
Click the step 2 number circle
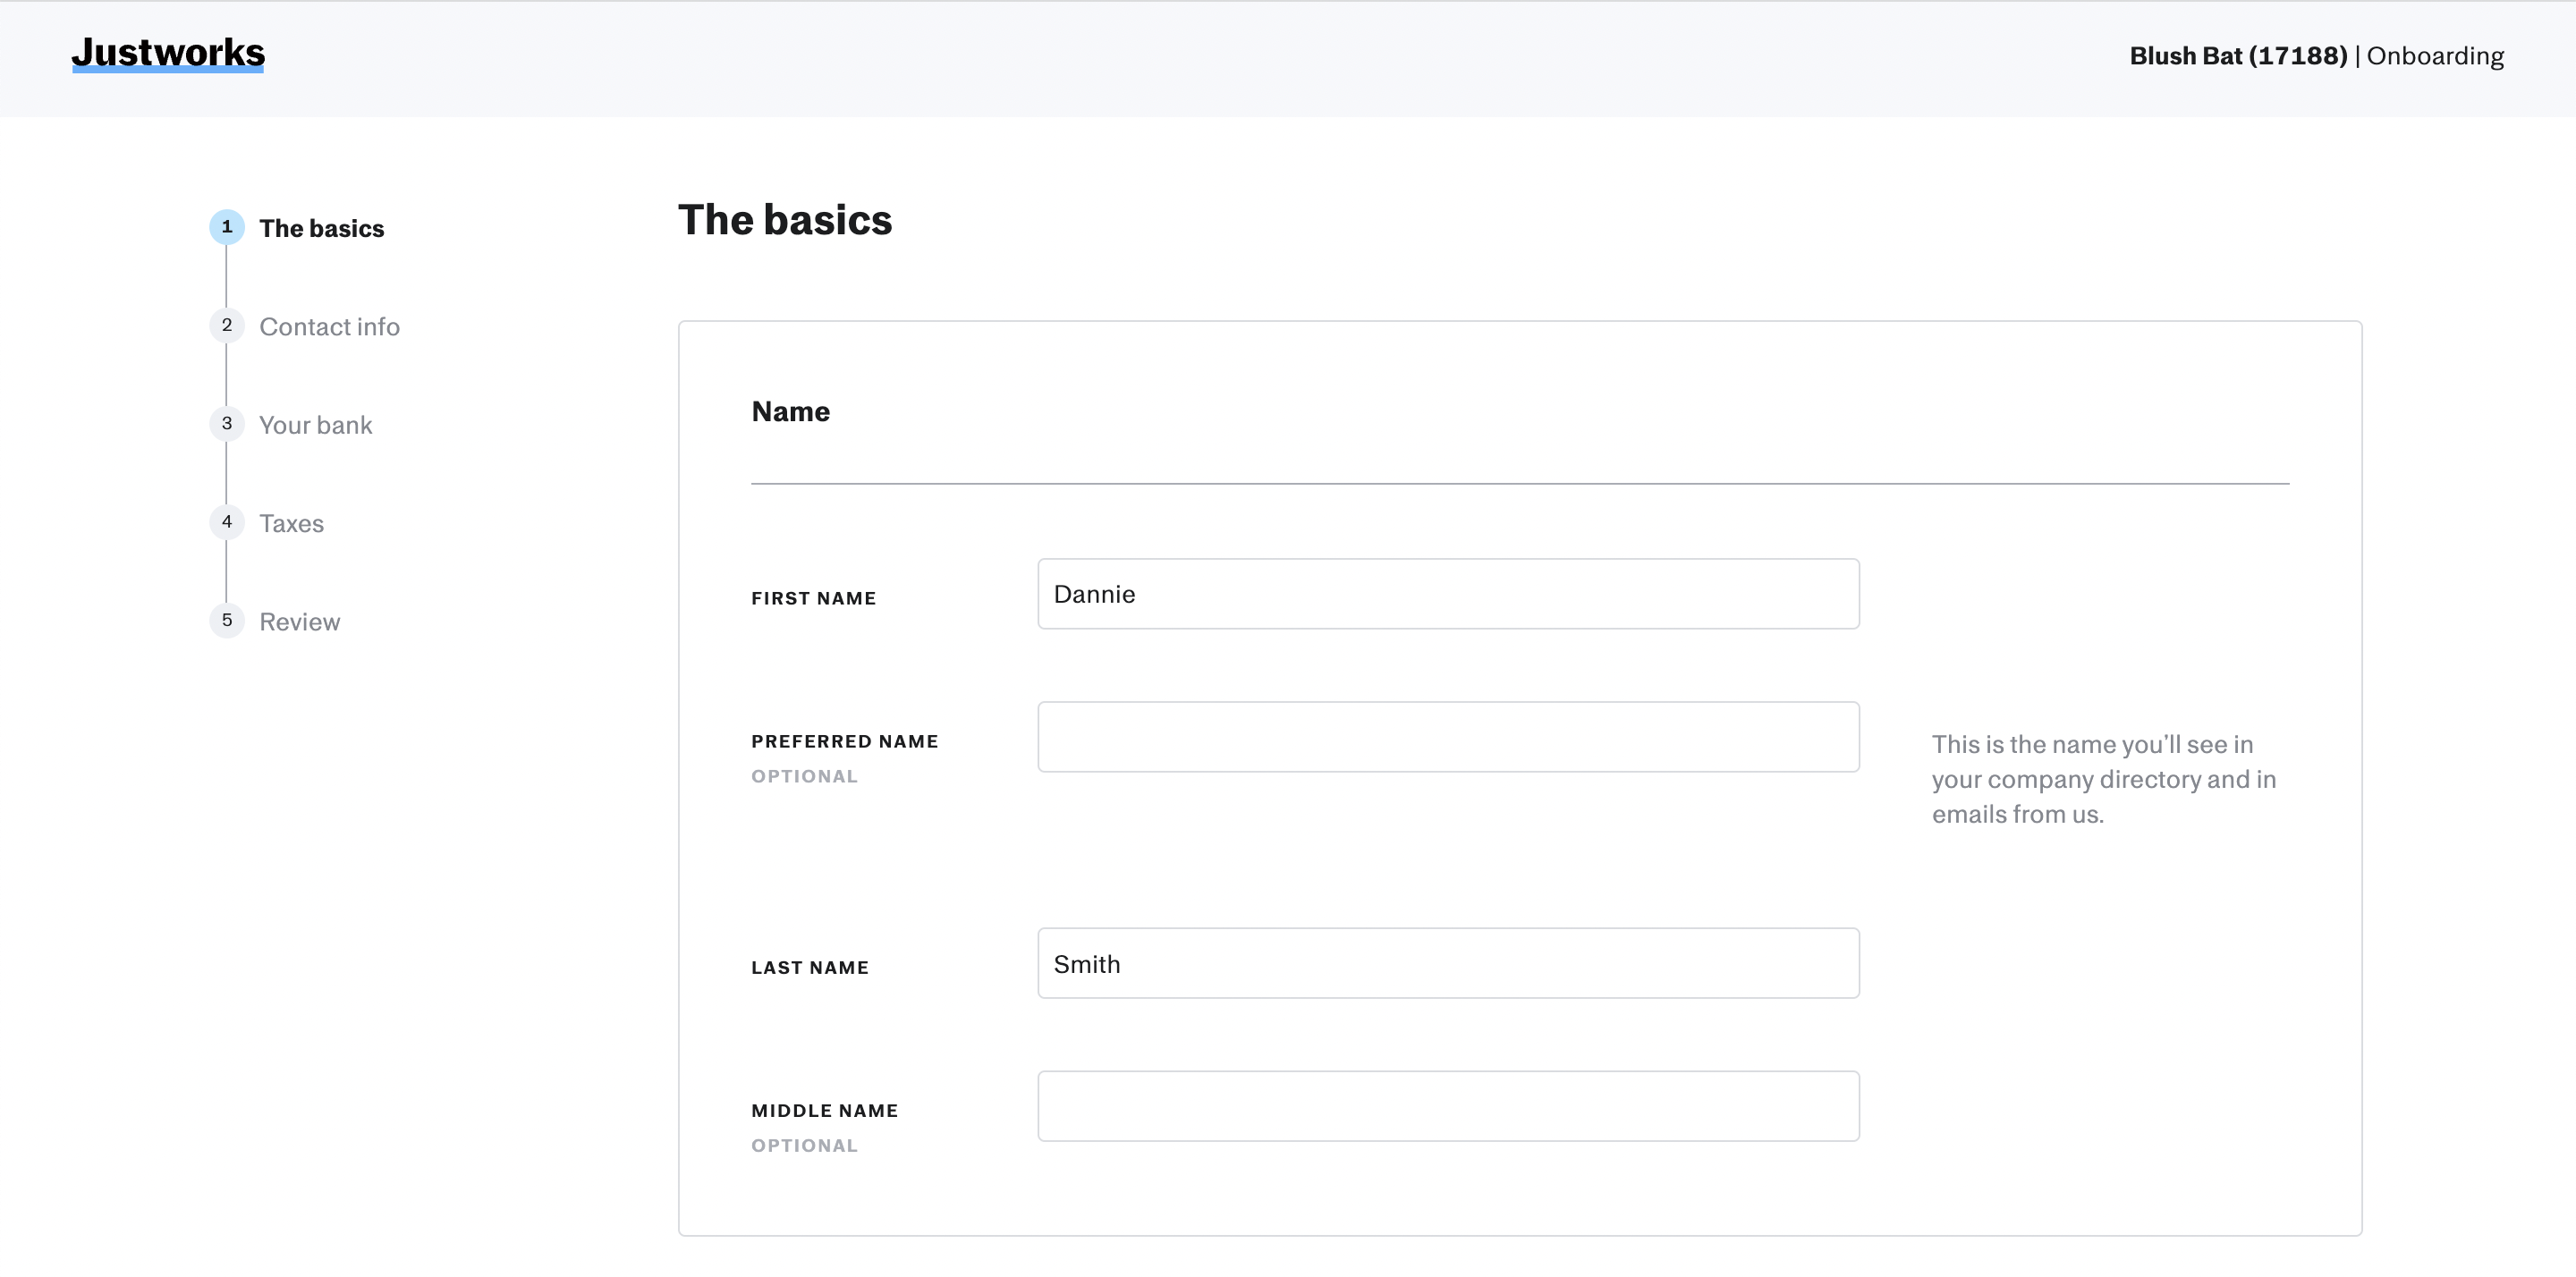coord(227,325)
